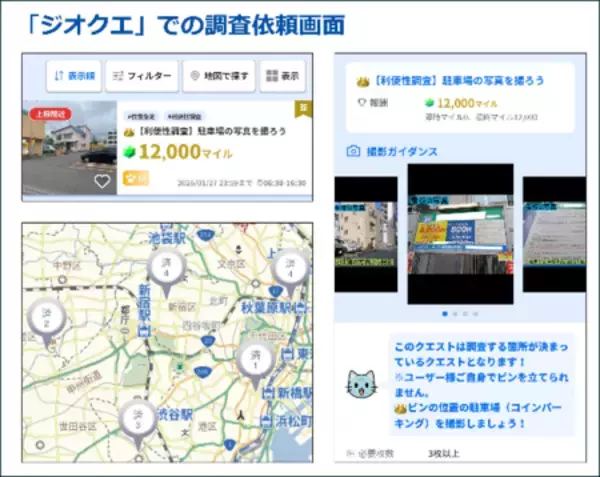The height and width of the screenshot is (477, 600).
Task: Select the #利便性調査 tag on the quest card
Action: click(185, 116)
